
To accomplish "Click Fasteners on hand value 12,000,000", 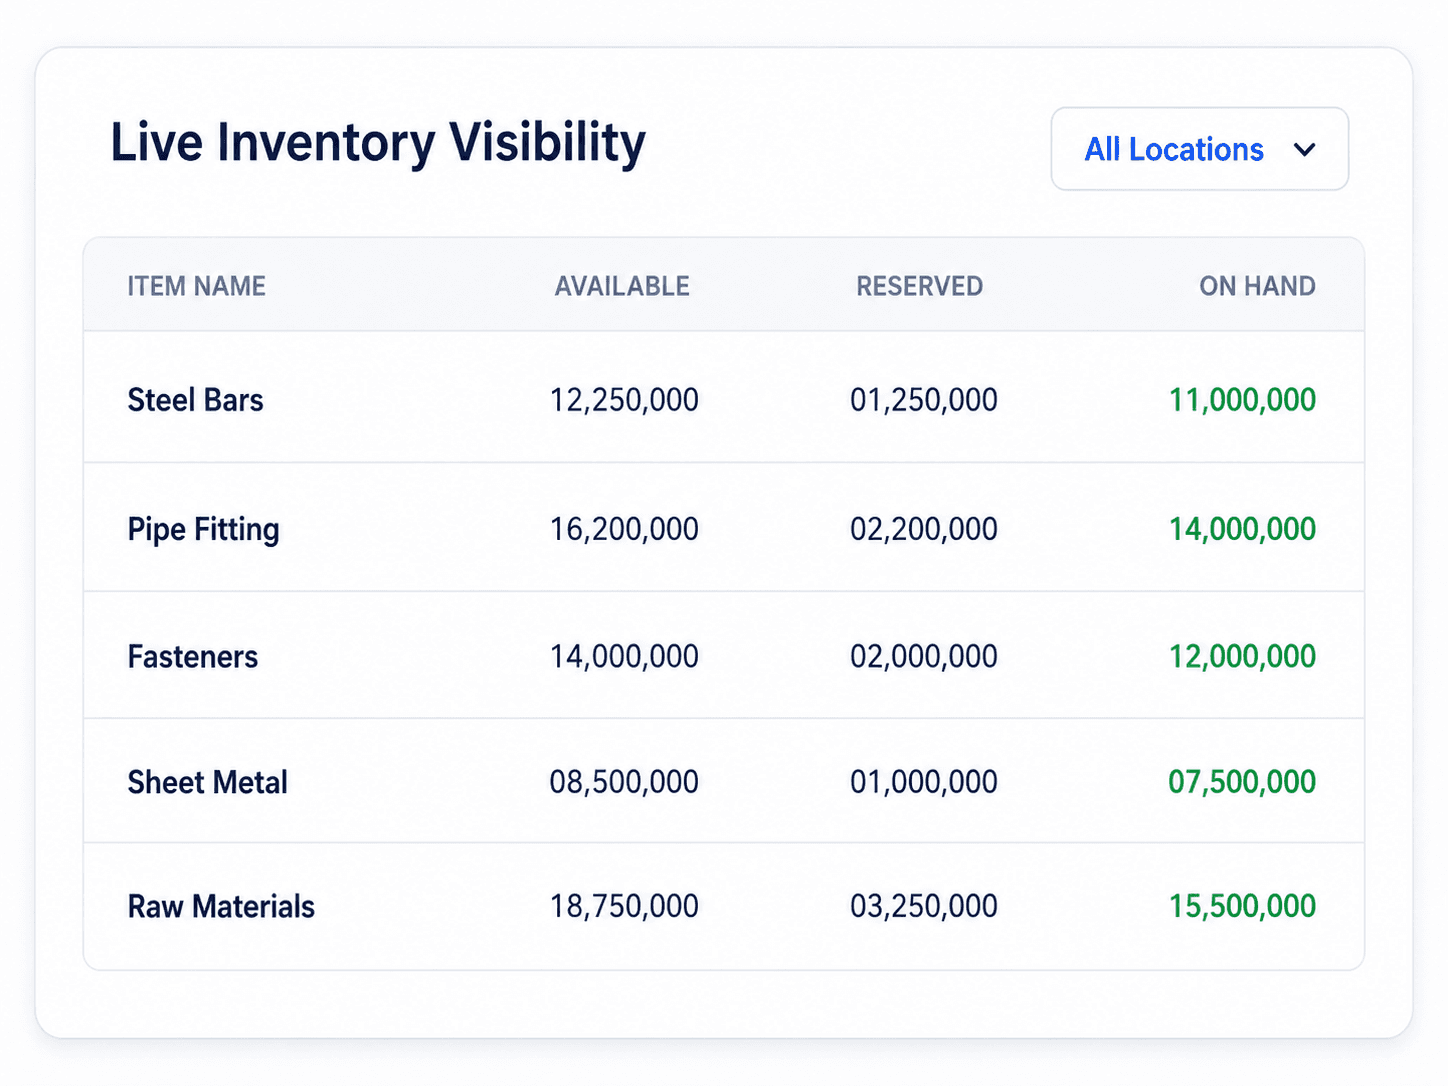I will [x=1242, y=656].
